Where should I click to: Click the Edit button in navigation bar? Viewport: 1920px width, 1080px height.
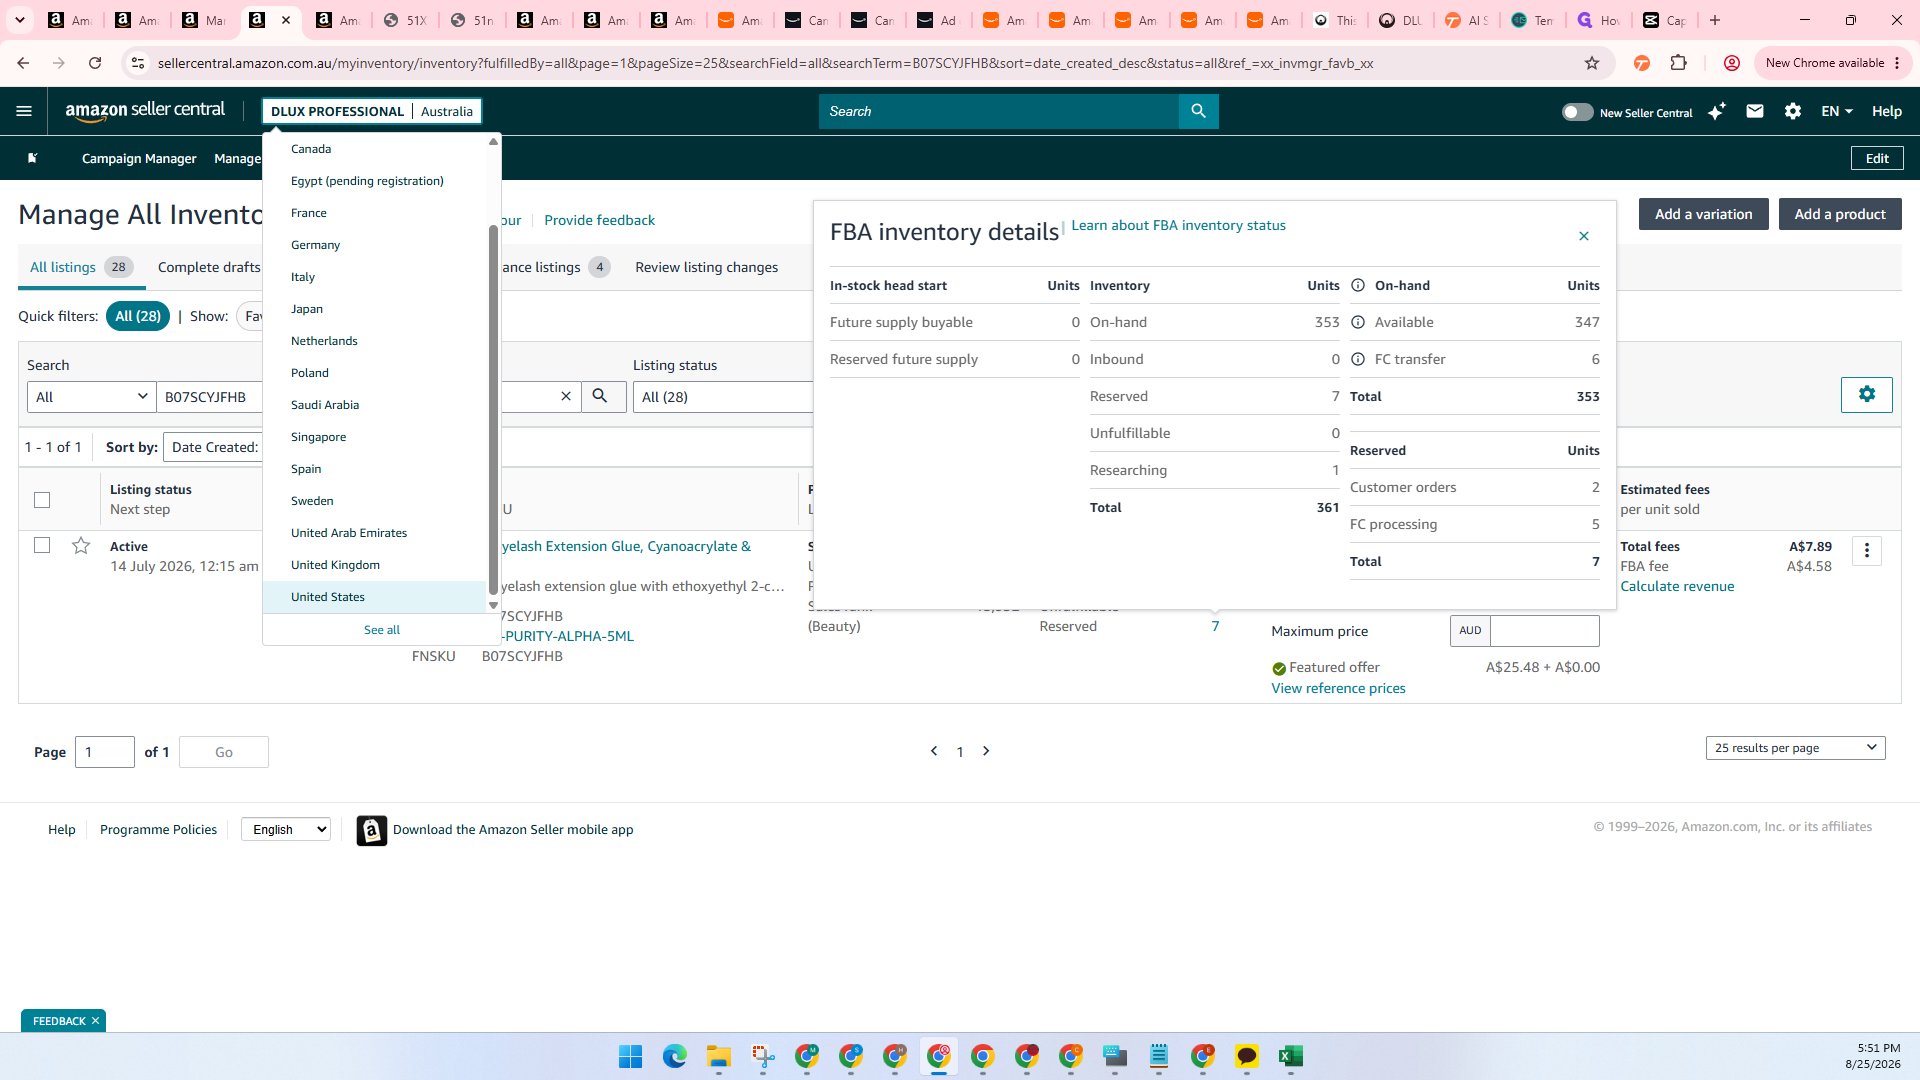(1877, 158)
